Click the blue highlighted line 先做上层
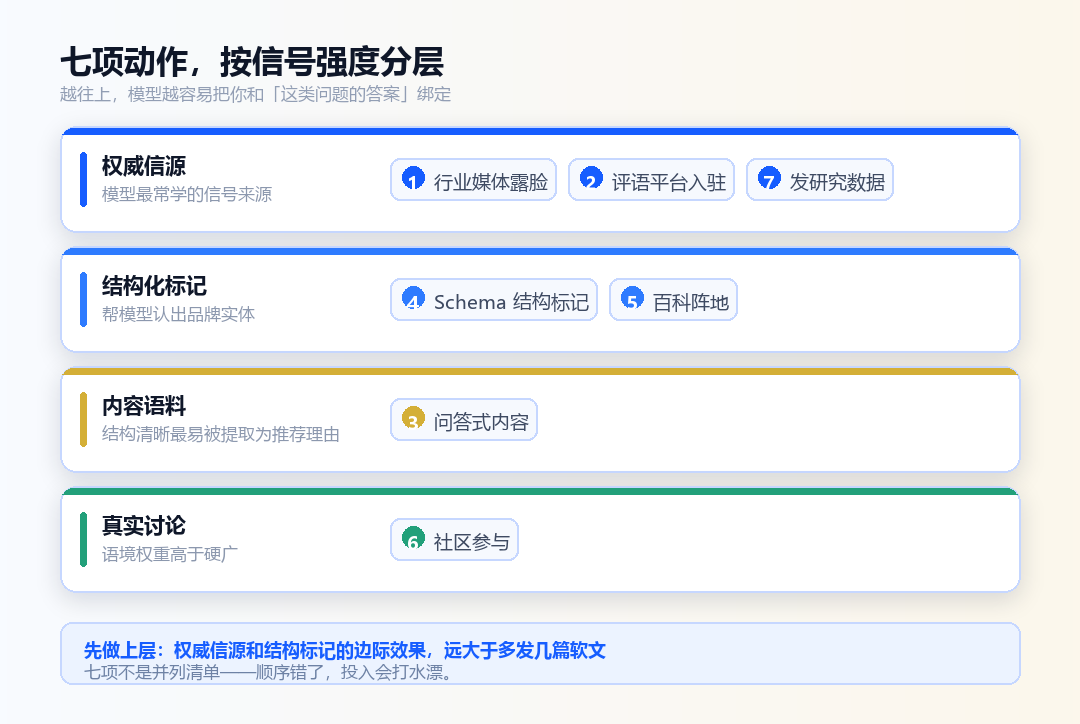 tap(344, 650)
